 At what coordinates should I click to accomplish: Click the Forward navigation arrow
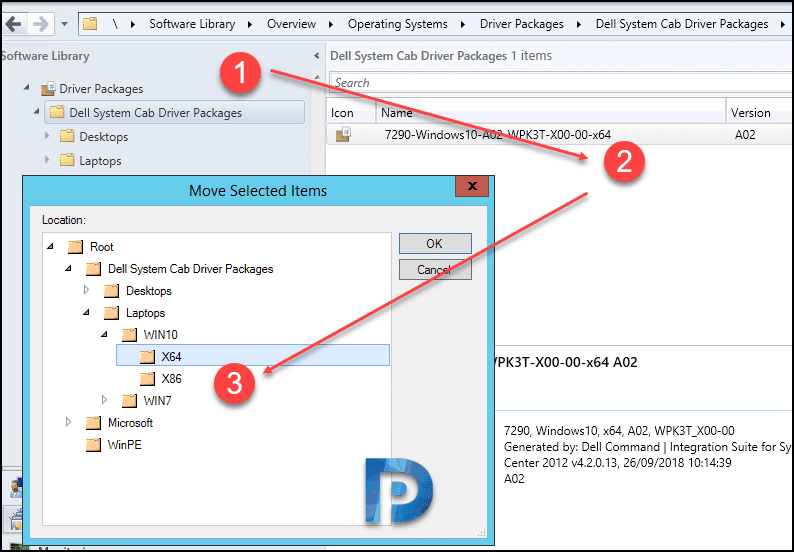[41, 23]
